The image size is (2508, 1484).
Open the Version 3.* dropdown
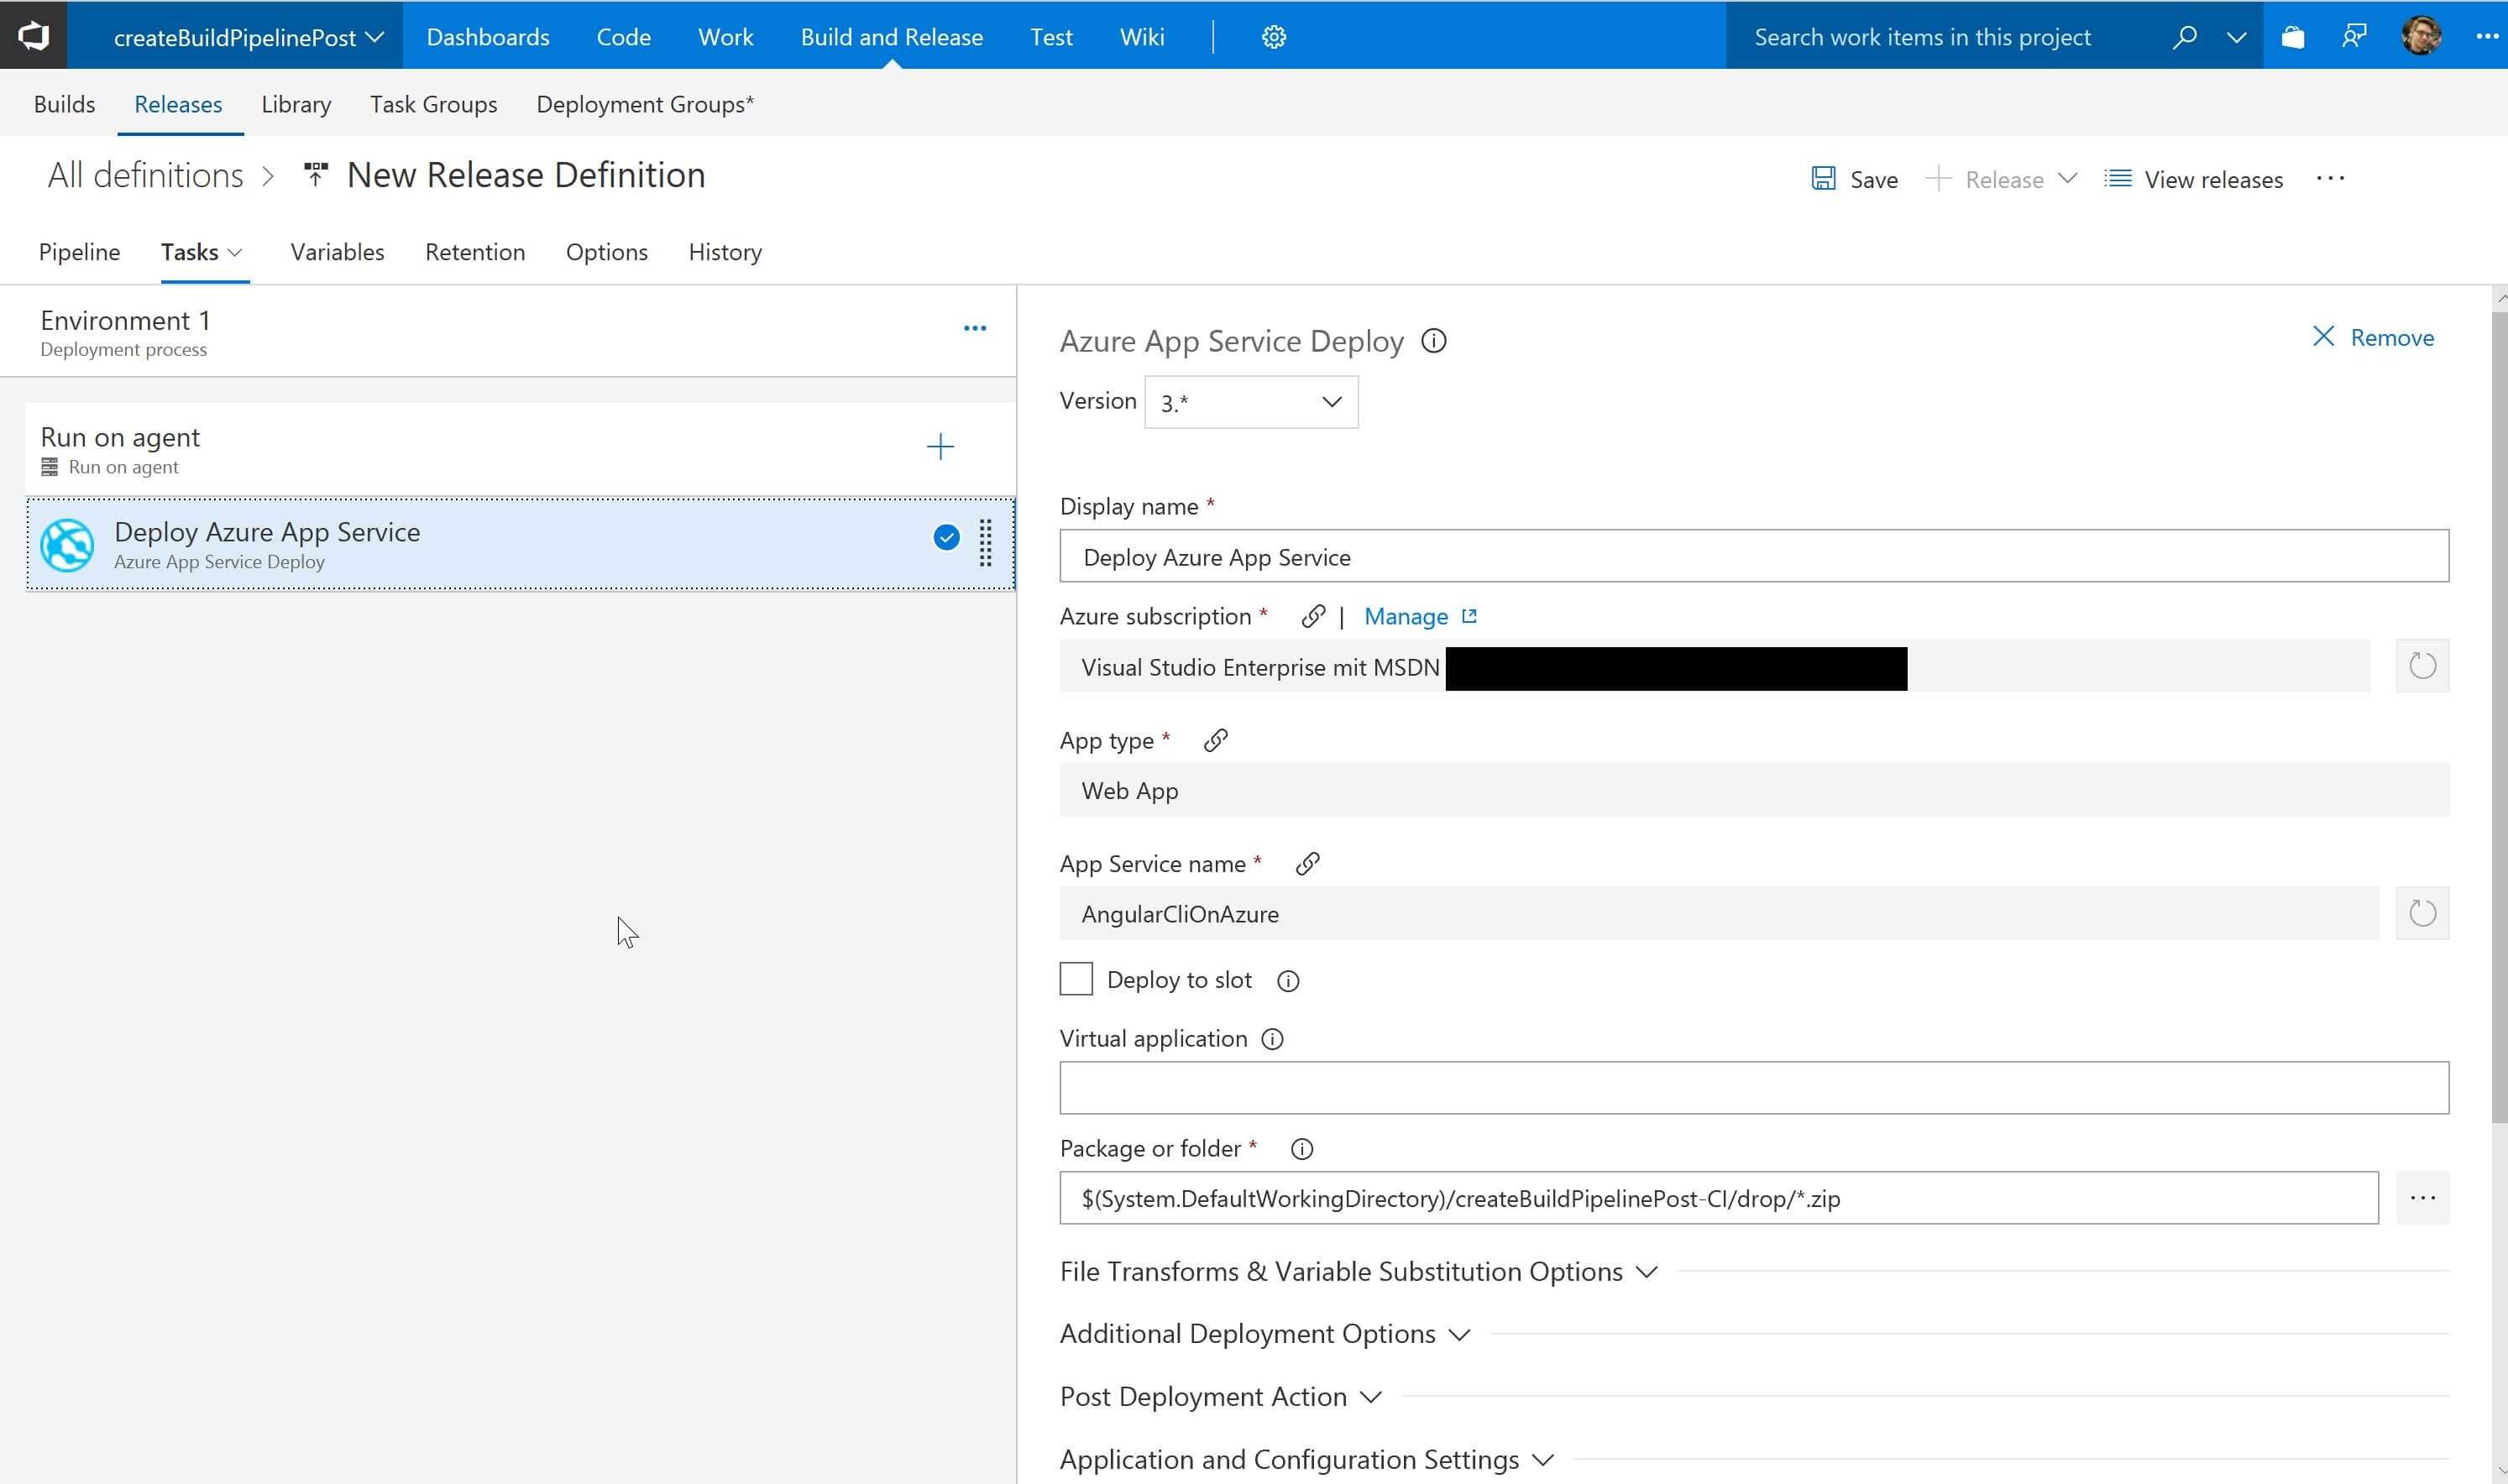(x=1250, y=402)
